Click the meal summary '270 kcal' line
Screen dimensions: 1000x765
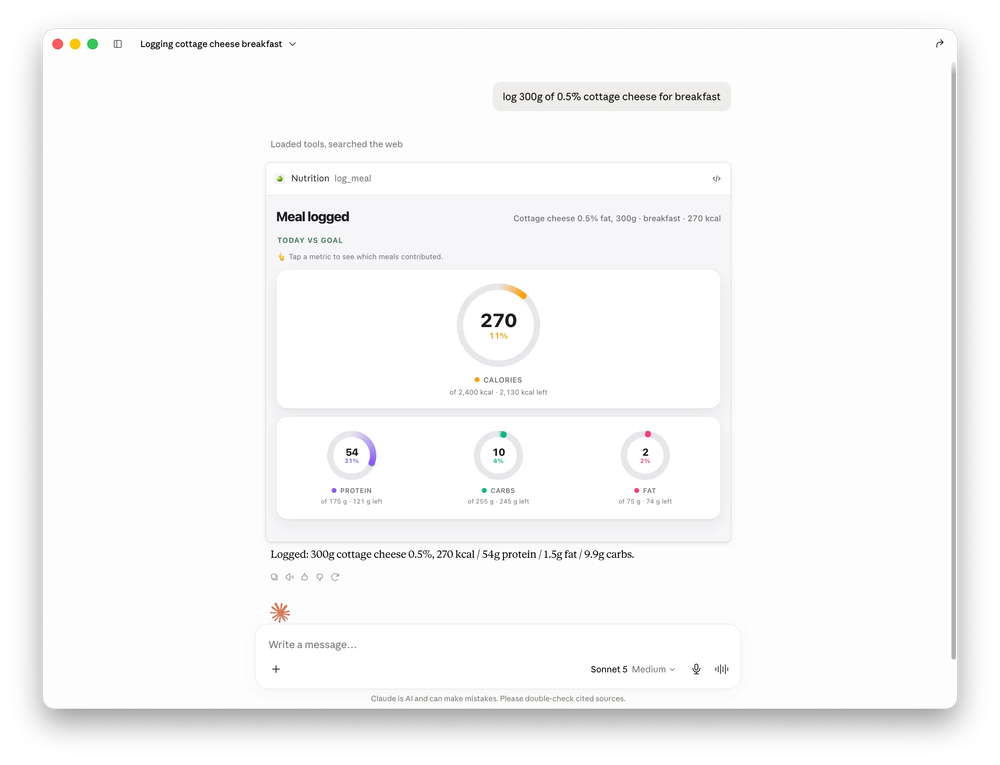pyautogui.click(x=617, y=219)
